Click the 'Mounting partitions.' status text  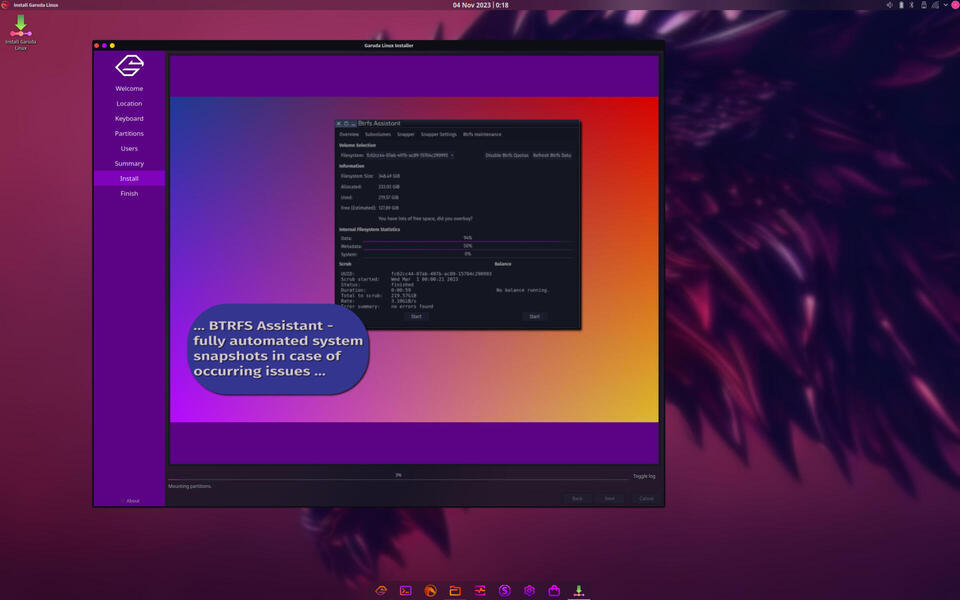point(190,486)
